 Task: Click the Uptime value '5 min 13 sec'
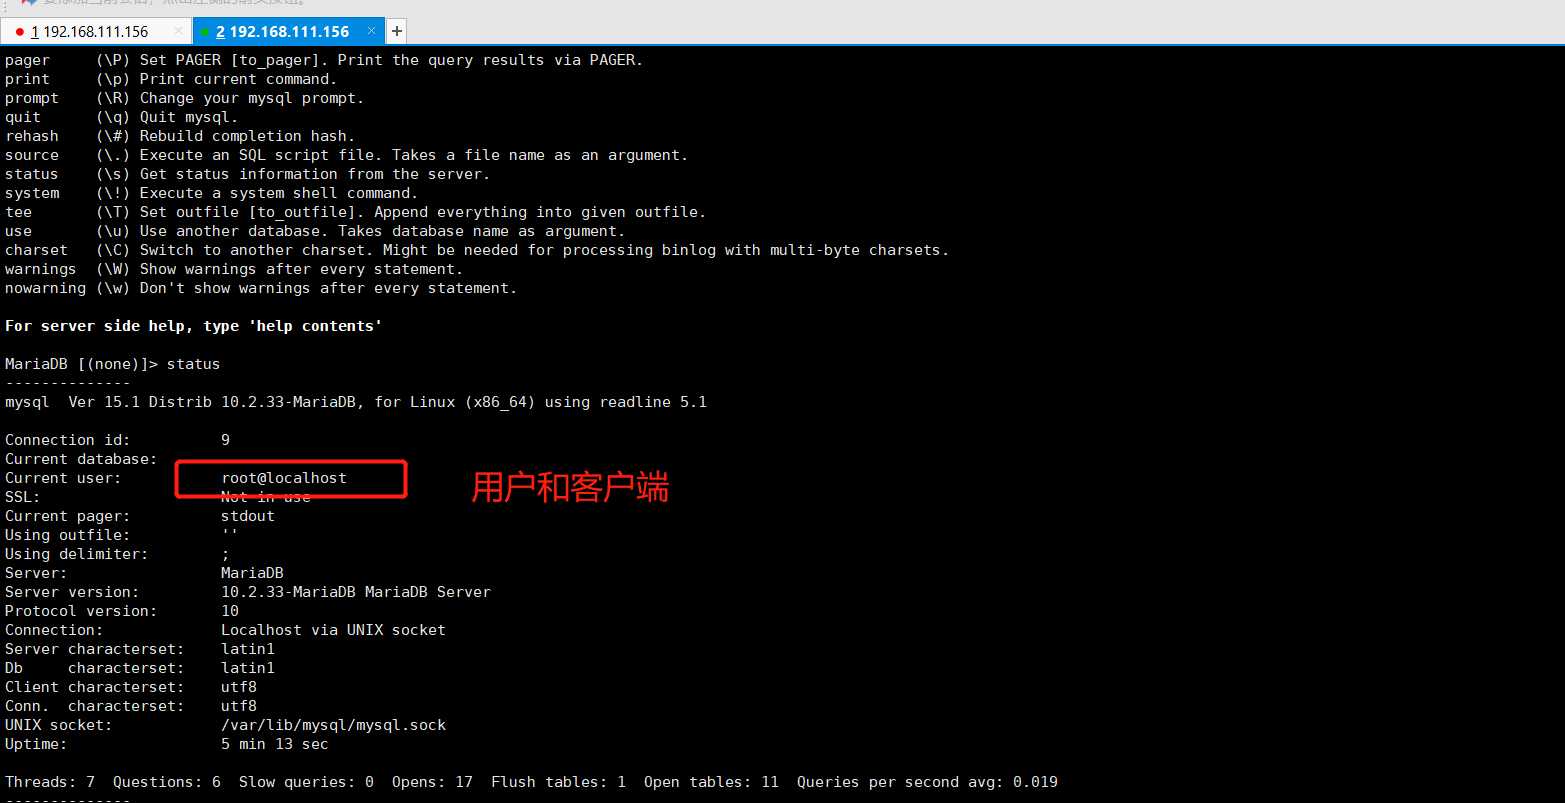click(x=275, y=744)
